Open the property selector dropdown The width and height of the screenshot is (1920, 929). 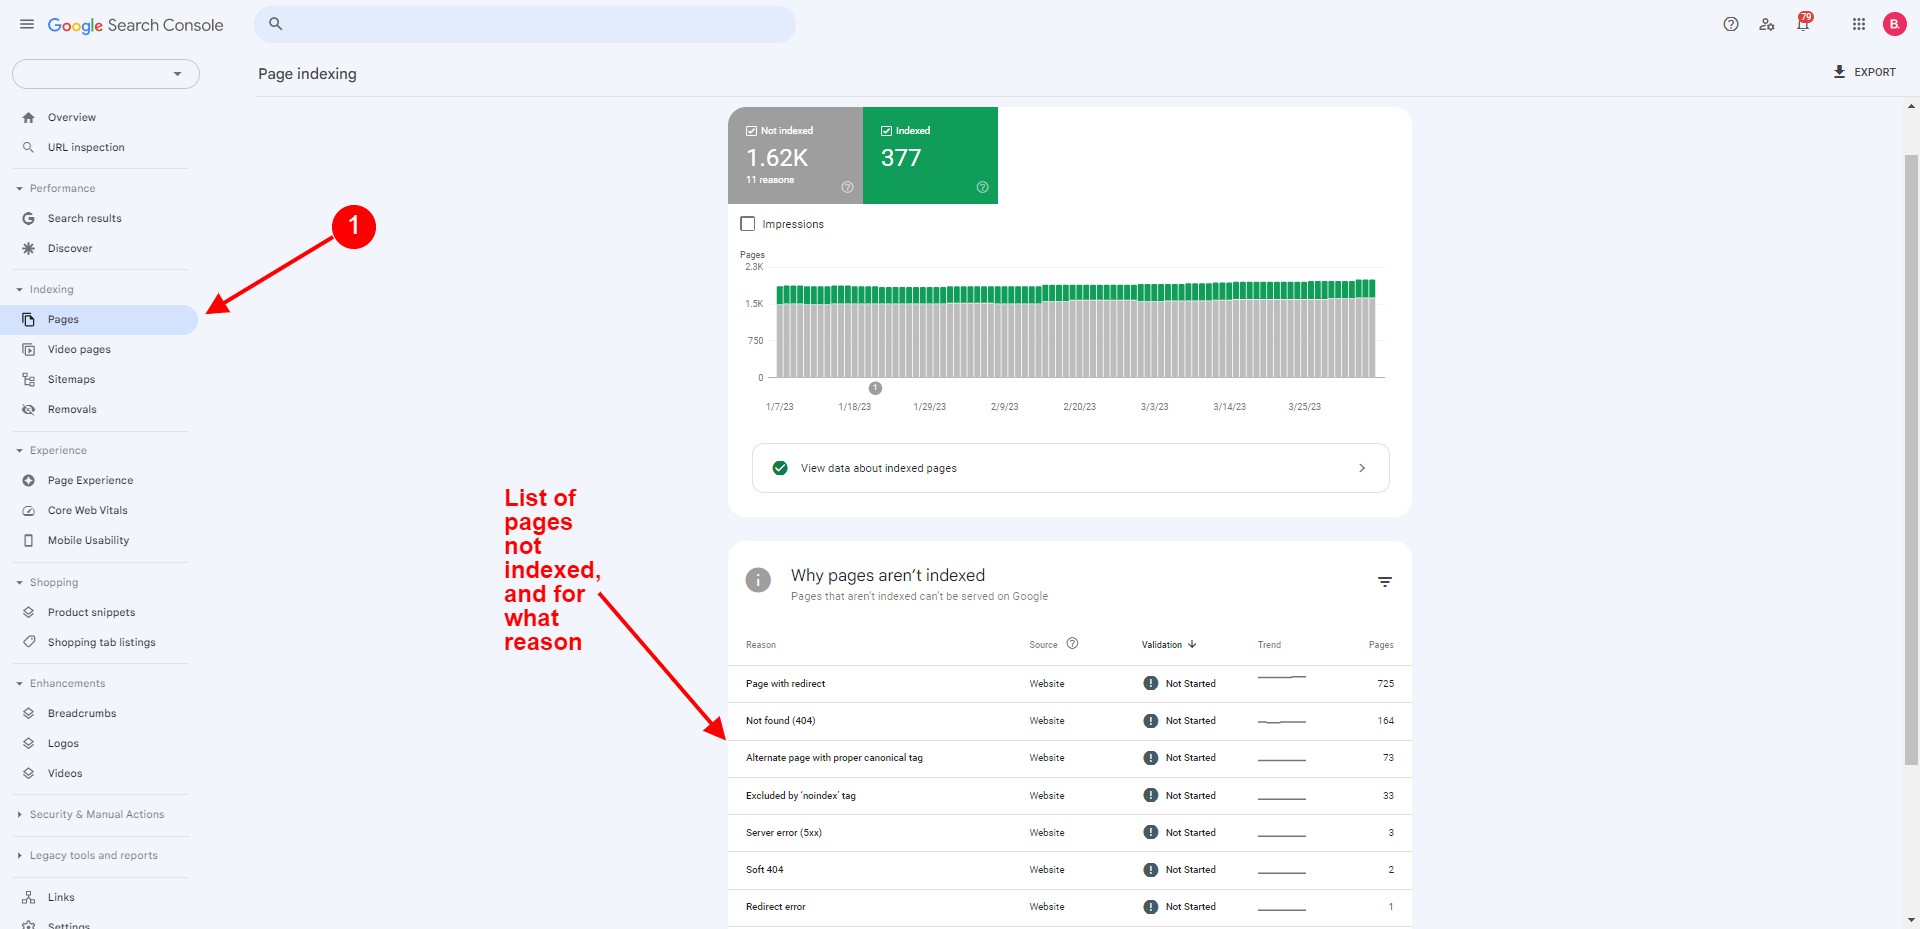point(106,74)
